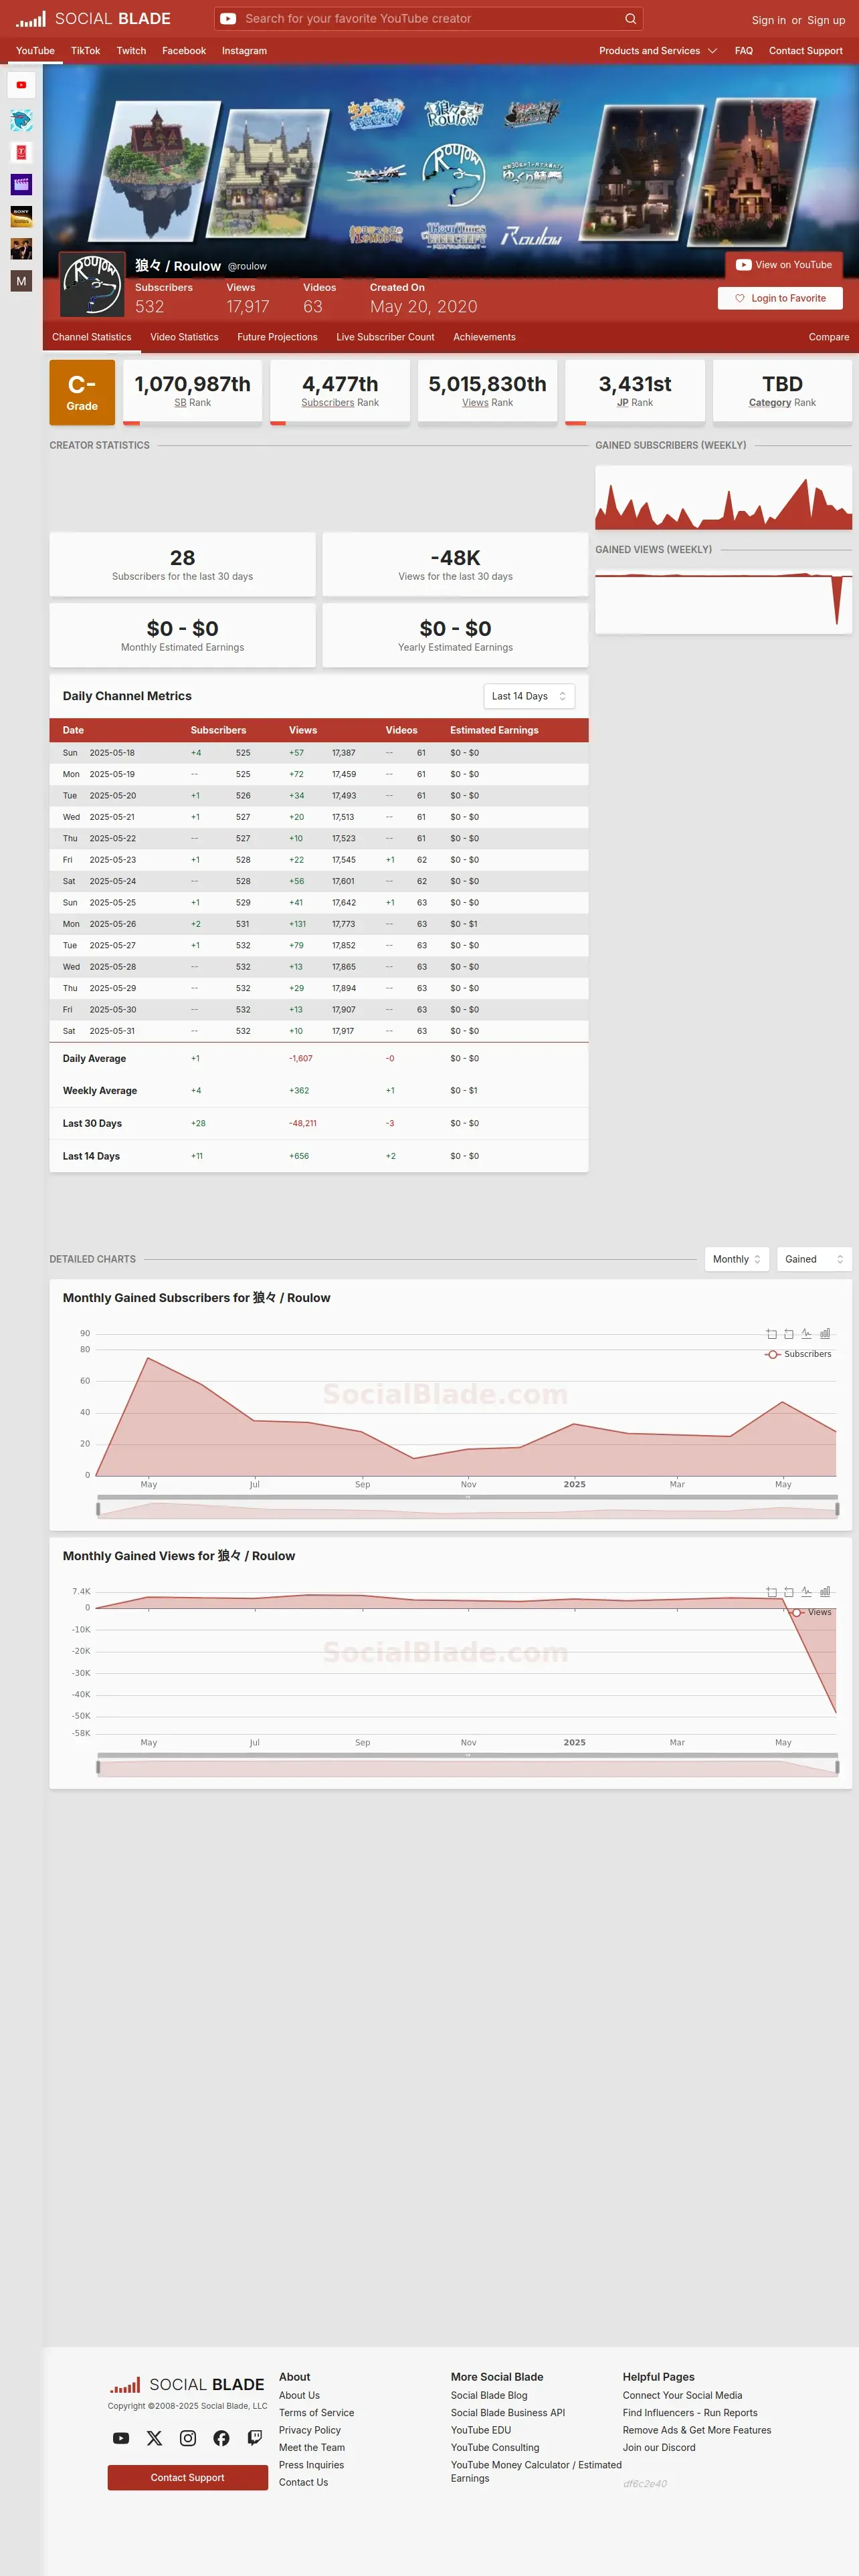Switch Subscribers chart to line view
Screen dimensions: 859x2576
tap(807, 1333)
